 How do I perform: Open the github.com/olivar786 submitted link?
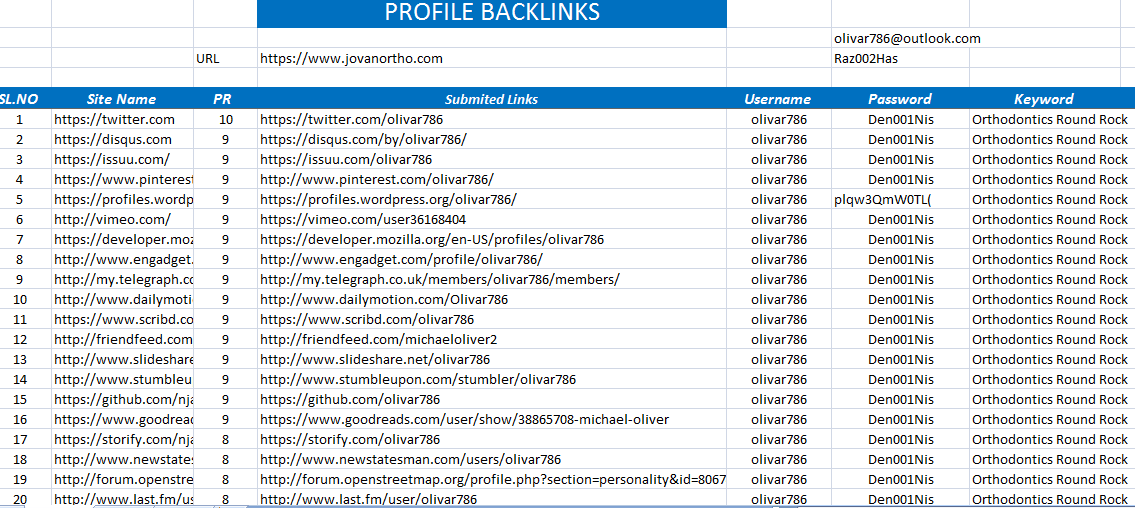pos(350,399)
